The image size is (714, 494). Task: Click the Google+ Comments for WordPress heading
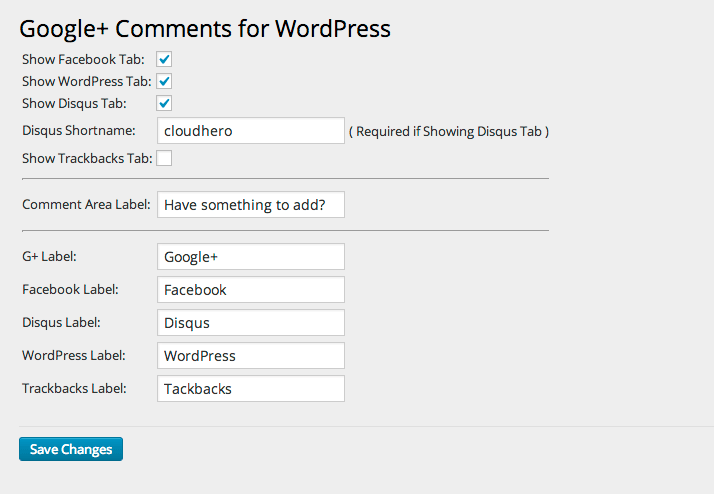coord(205,29)
